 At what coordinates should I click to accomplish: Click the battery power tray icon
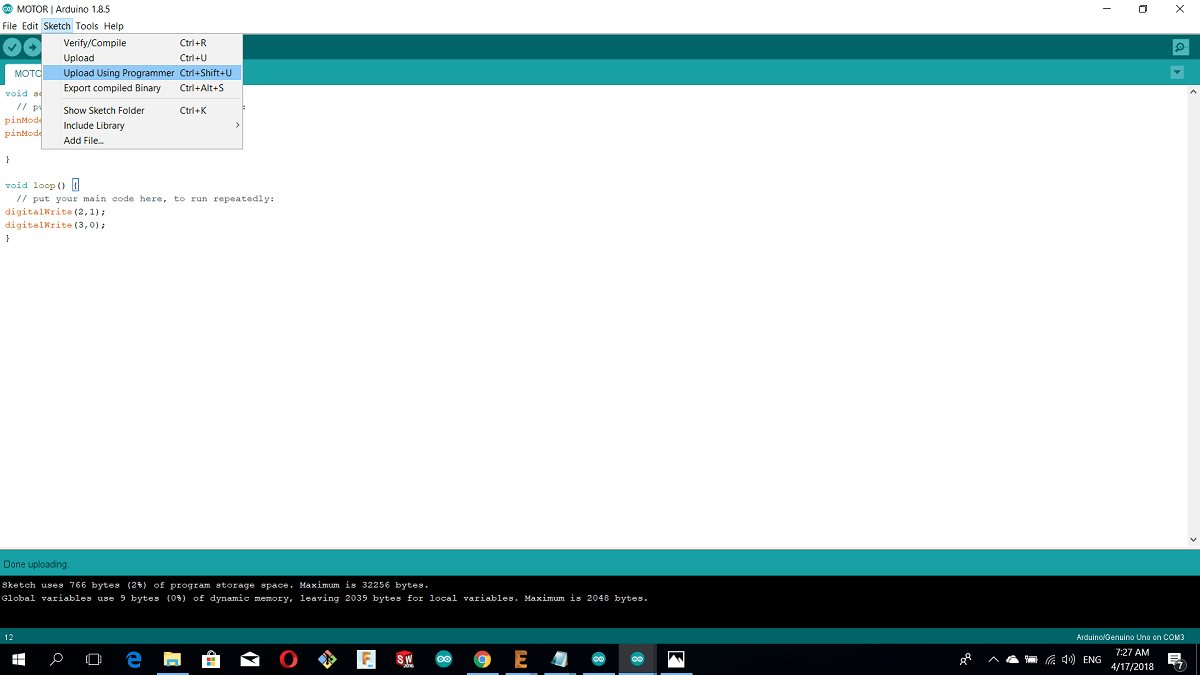pyautogui.click(x=1031, y=660)
